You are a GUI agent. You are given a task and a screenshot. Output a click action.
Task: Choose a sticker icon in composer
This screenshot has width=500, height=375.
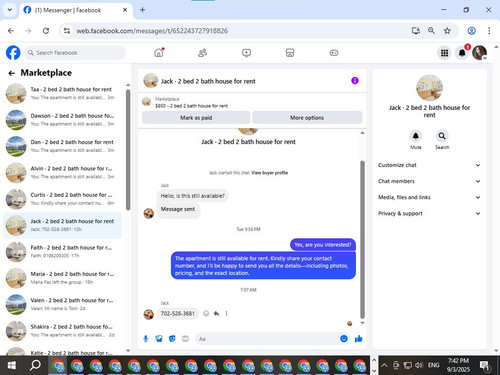pyautogui.click(x=172, y=339)
